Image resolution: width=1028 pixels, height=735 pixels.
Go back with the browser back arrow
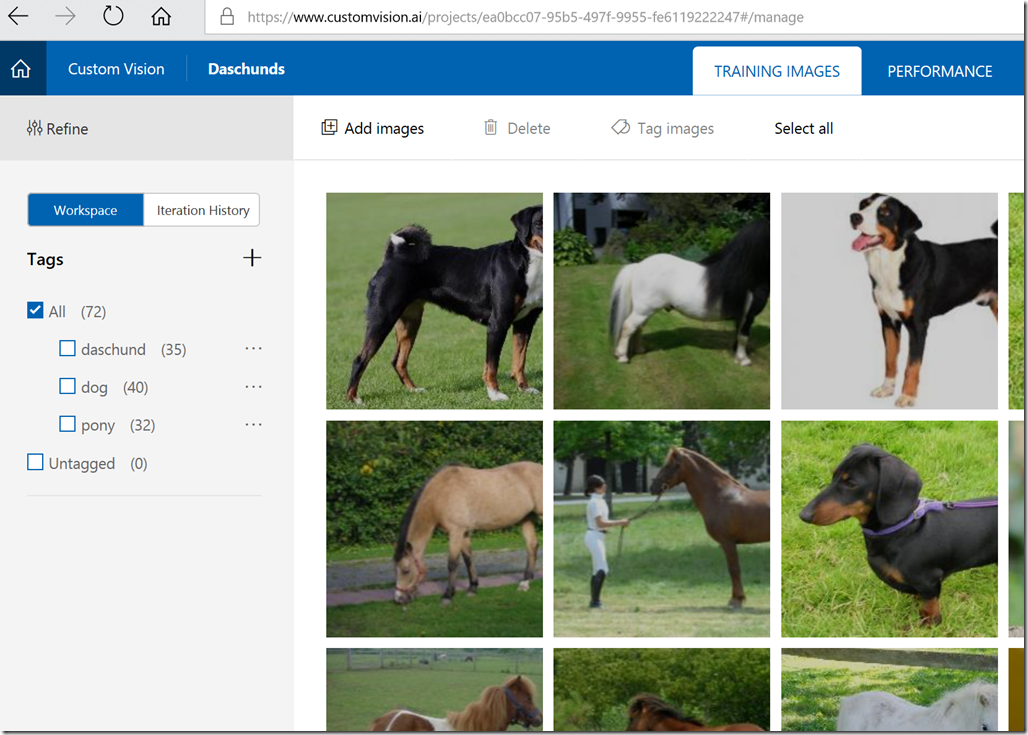(18, 16)
